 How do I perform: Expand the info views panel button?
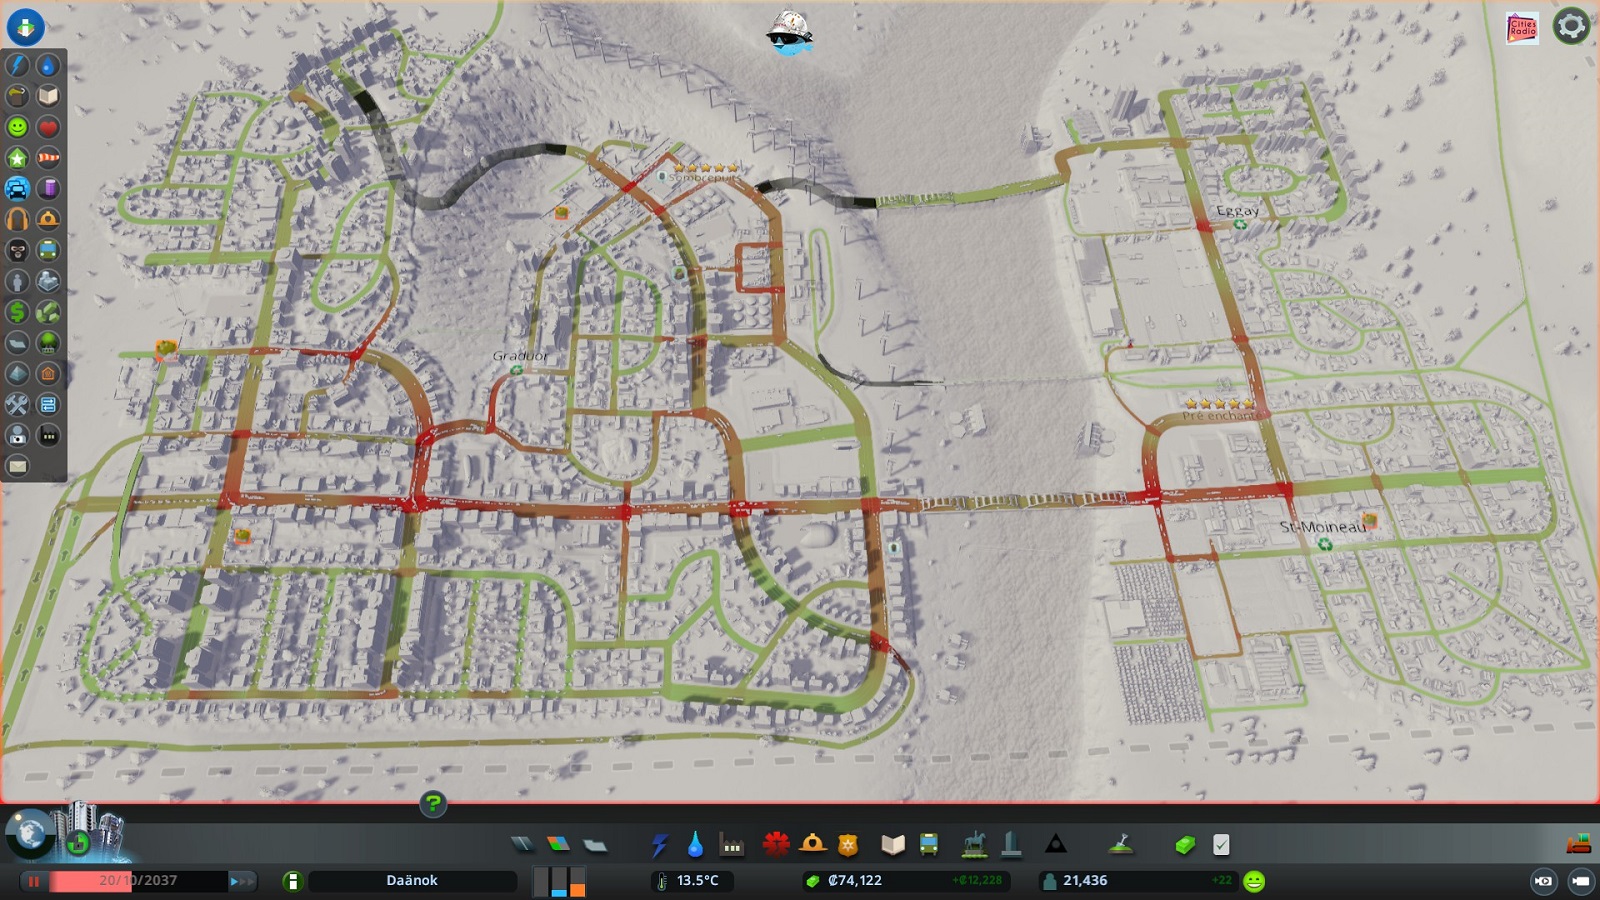pyautogui.click(x=25, y=26)
